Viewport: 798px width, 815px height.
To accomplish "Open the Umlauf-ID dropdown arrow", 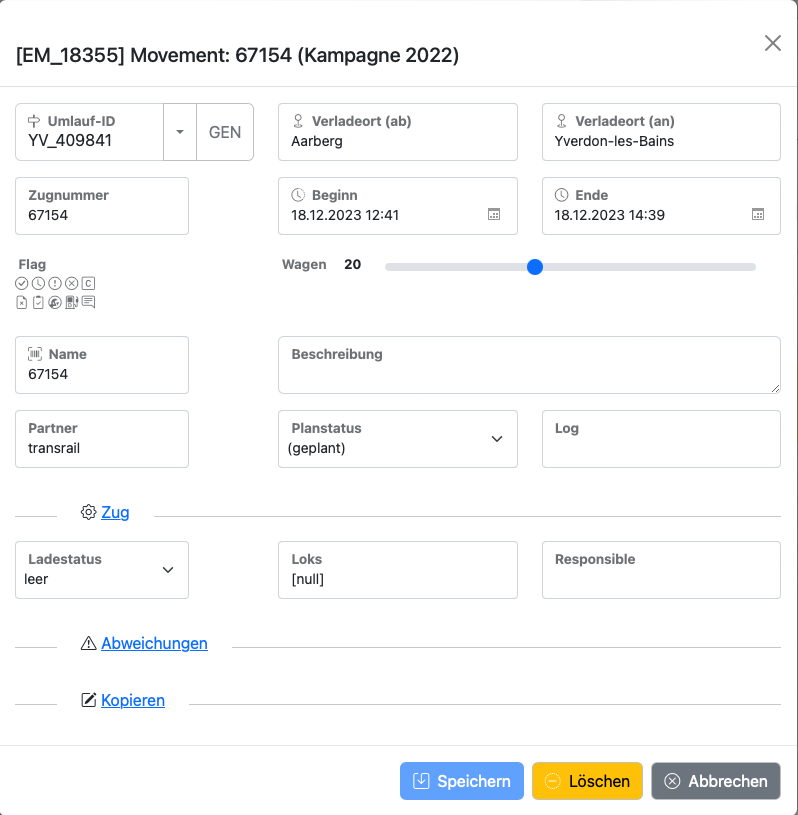I will [180, 132].
